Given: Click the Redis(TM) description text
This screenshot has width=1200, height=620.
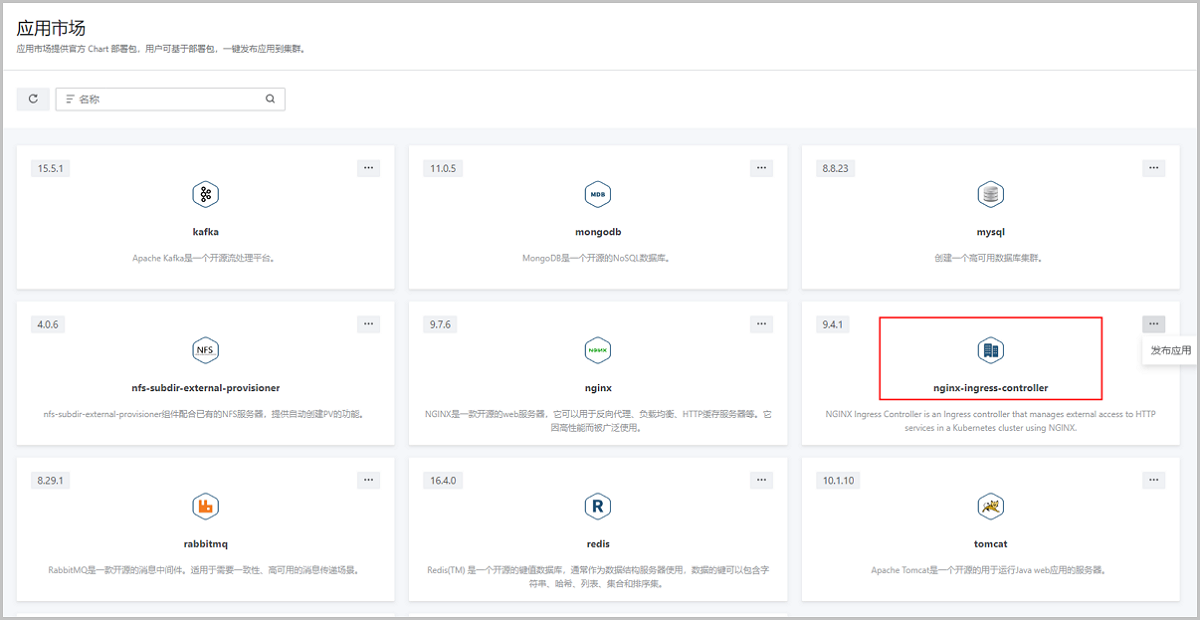Looking at the screenshot, I should click(597, 576).
